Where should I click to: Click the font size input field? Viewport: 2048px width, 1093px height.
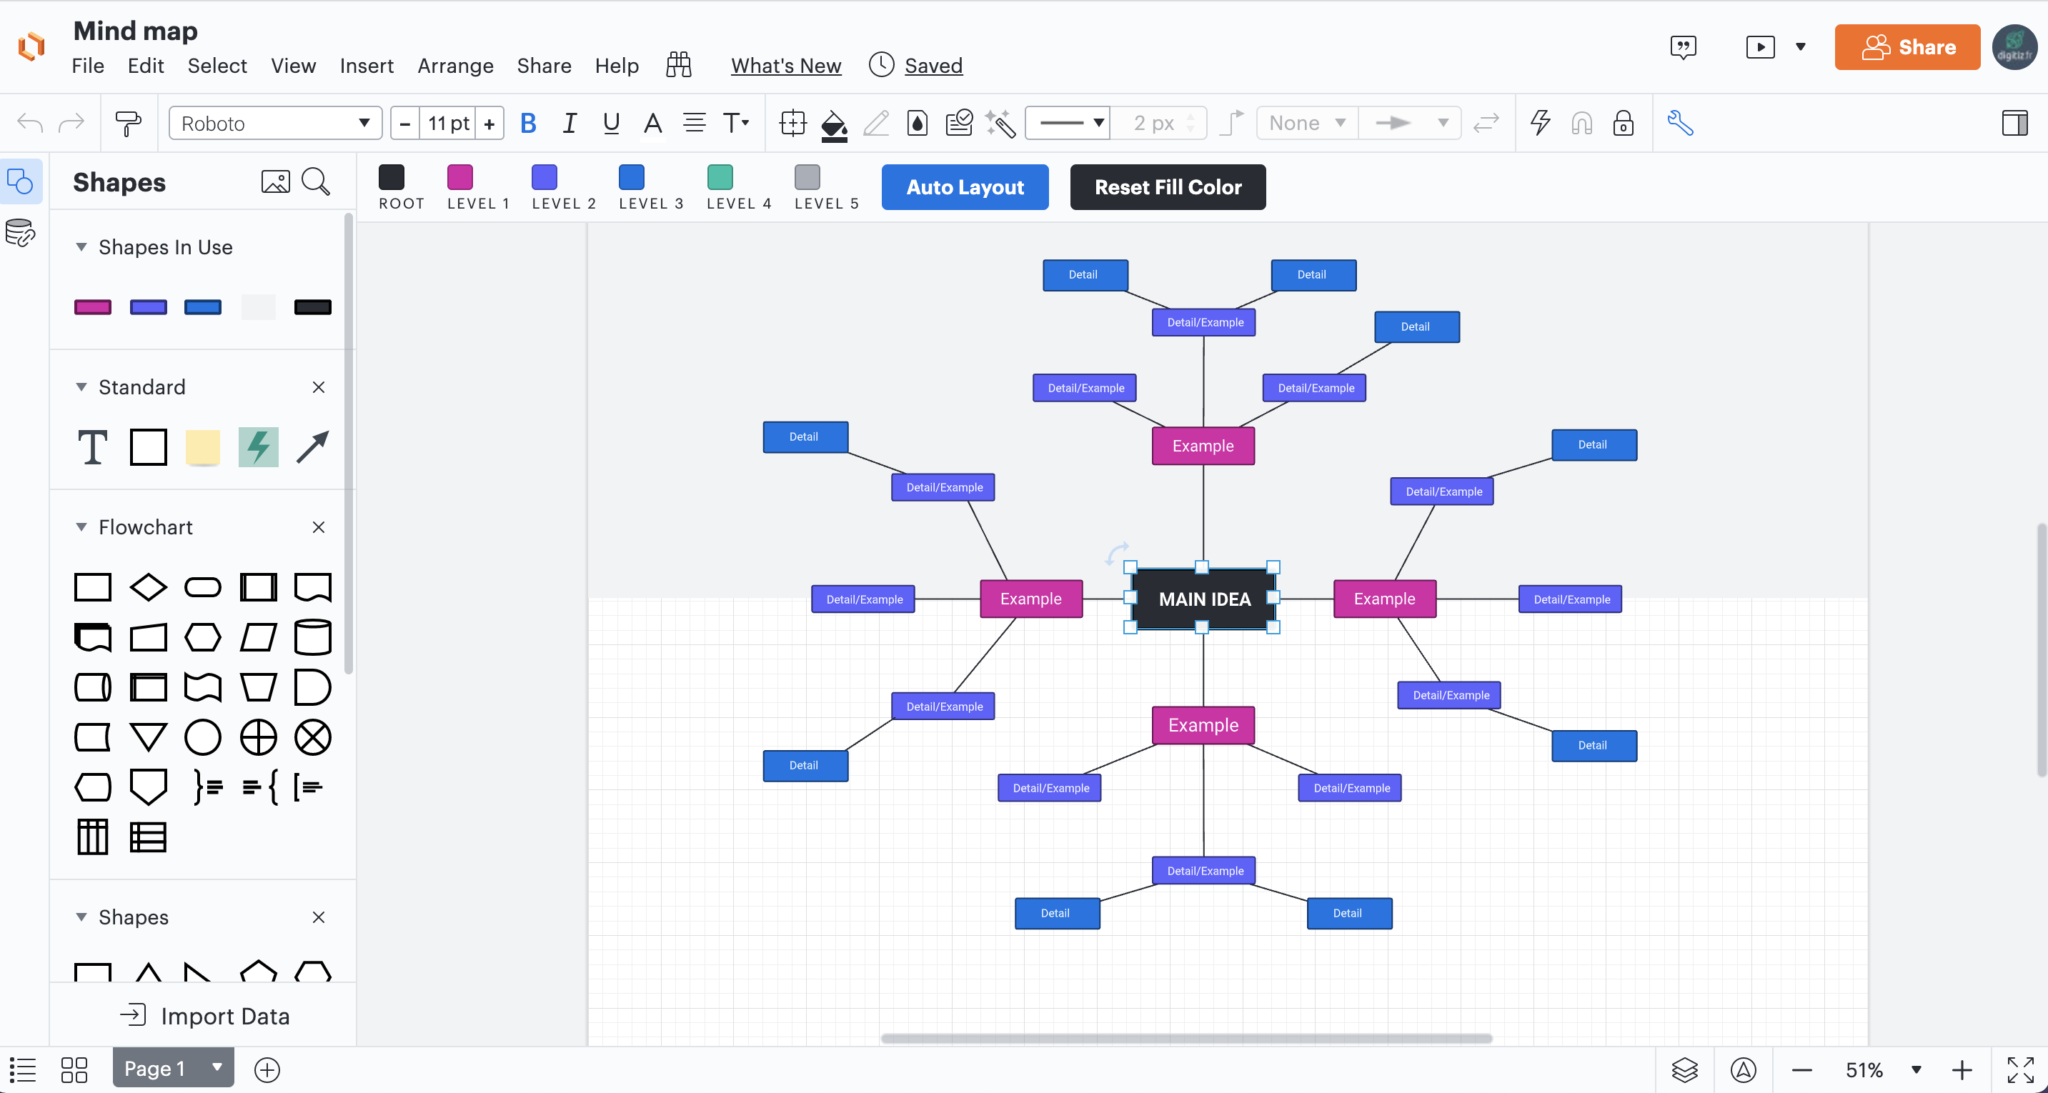pos(447,123)
